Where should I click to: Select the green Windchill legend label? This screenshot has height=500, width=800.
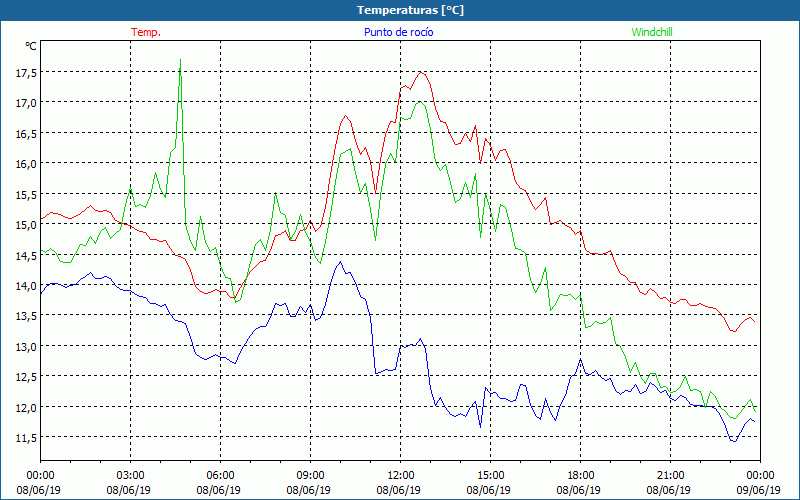coord(652,32)
